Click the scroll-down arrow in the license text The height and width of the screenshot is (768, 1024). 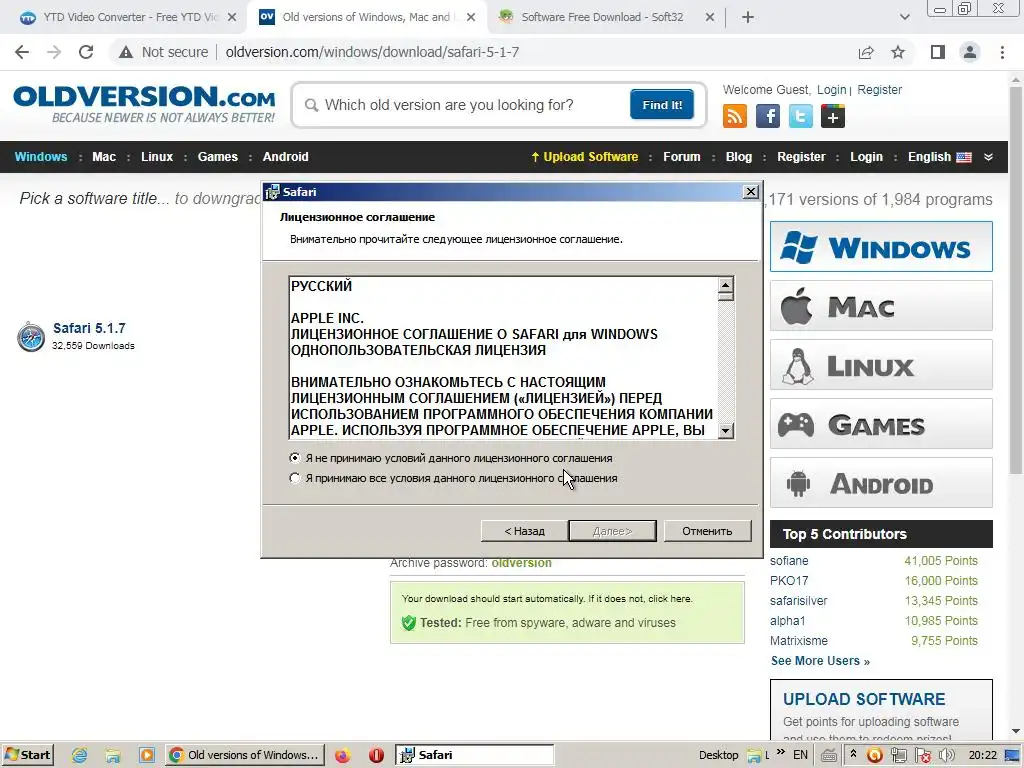point(726,430)
